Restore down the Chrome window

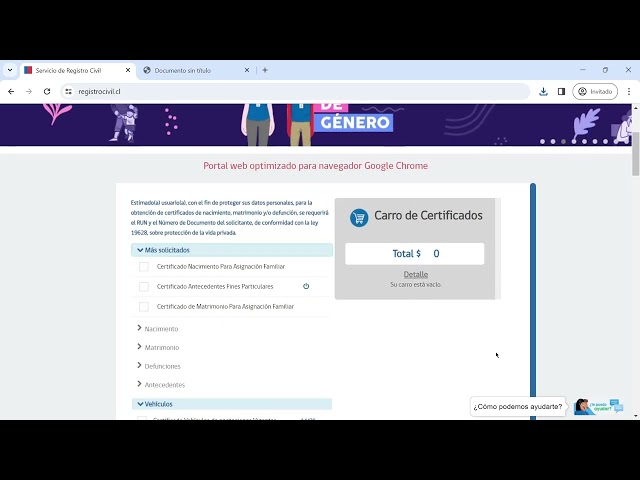605,70
